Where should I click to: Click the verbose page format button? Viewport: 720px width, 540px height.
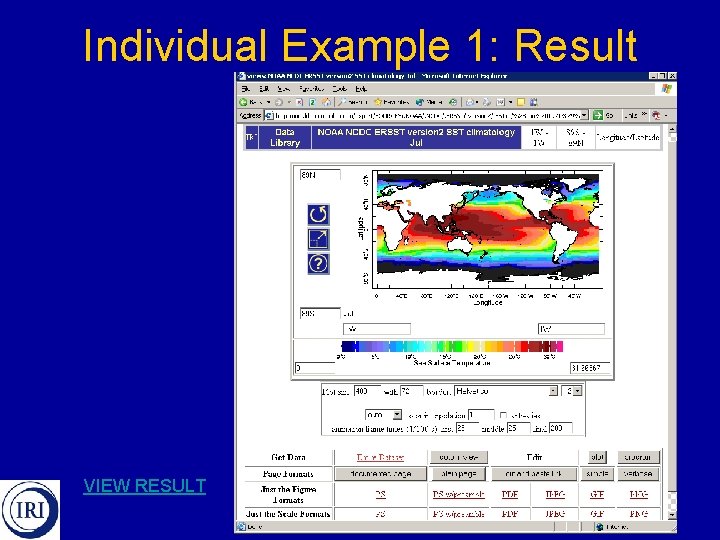(x=638, y=473)
